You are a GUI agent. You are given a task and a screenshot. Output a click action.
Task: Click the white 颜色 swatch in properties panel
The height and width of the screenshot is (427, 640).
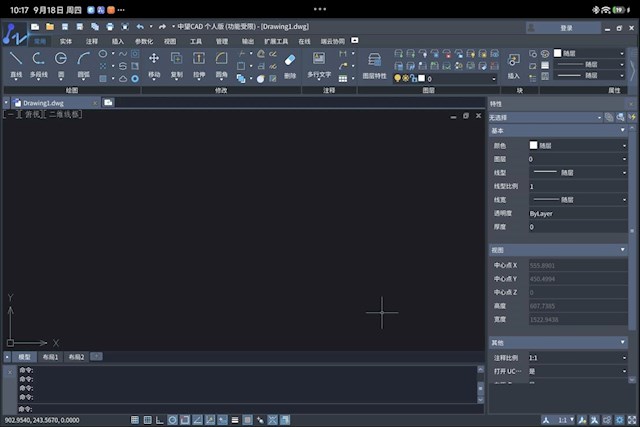pyautogui.click(x=534, y=145)
